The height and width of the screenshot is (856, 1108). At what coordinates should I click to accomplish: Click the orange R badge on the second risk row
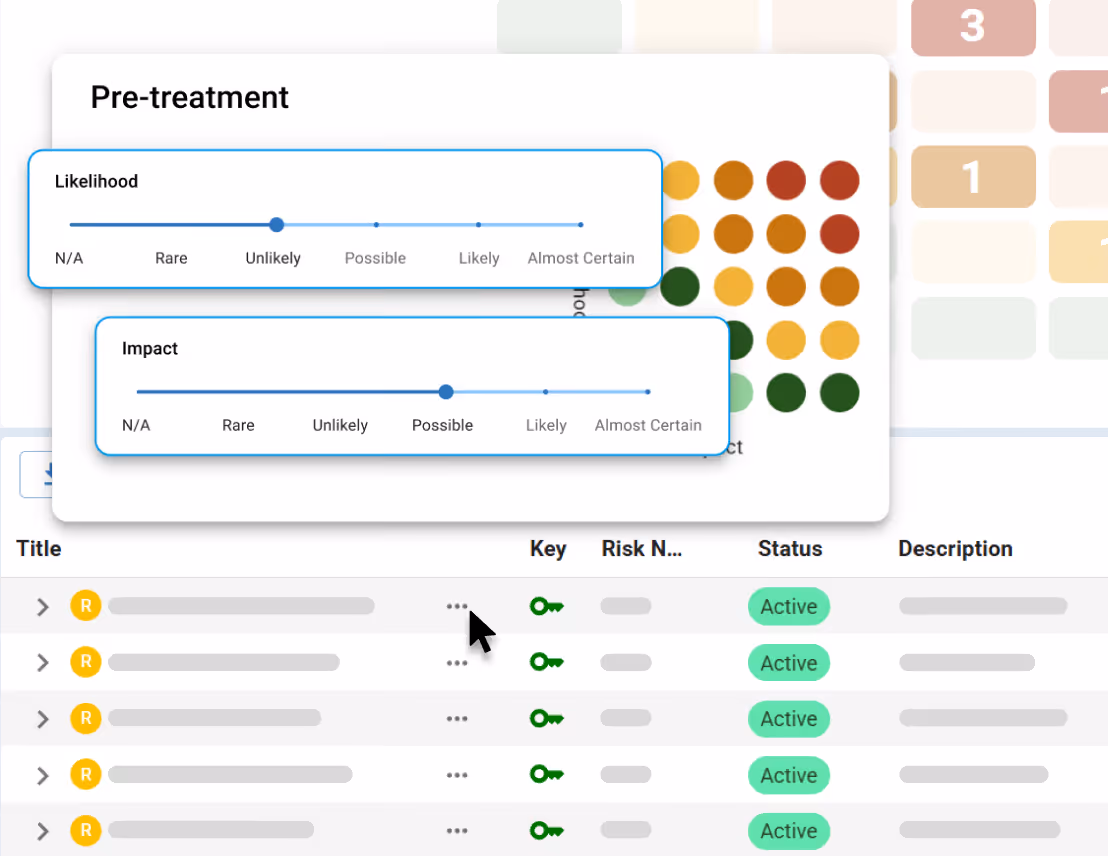pyautogui.click(x=85, y=662)
